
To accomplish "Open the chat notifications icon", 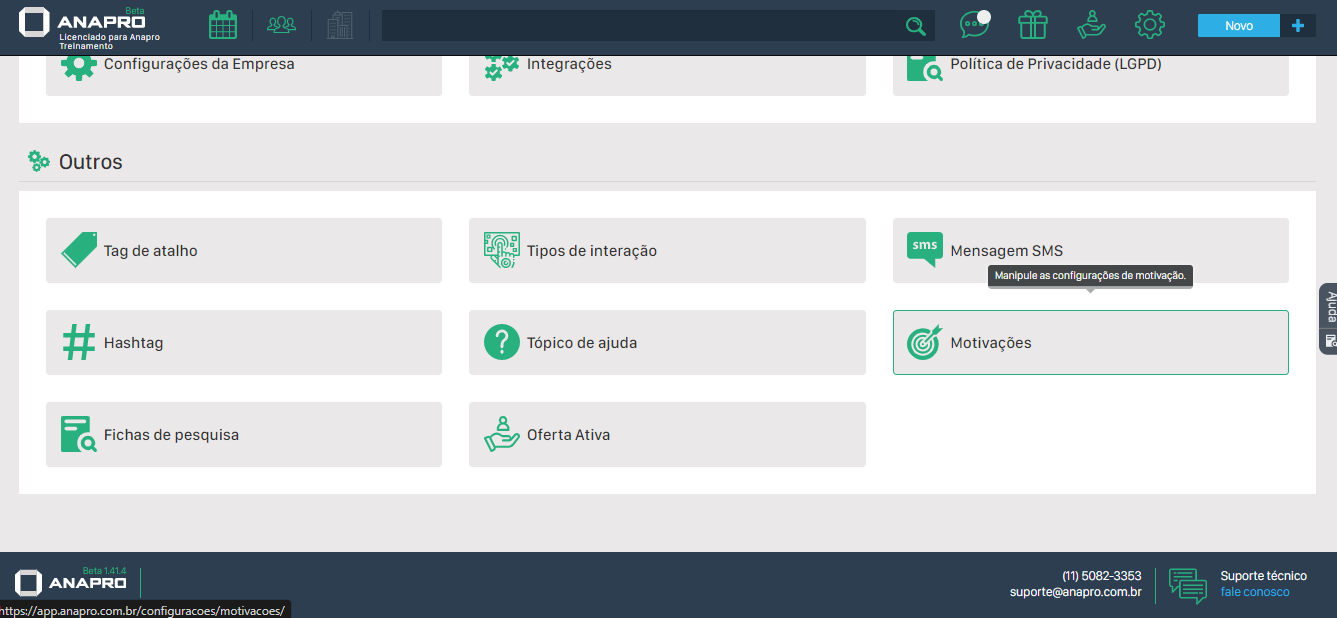I will tap(974, 25).
